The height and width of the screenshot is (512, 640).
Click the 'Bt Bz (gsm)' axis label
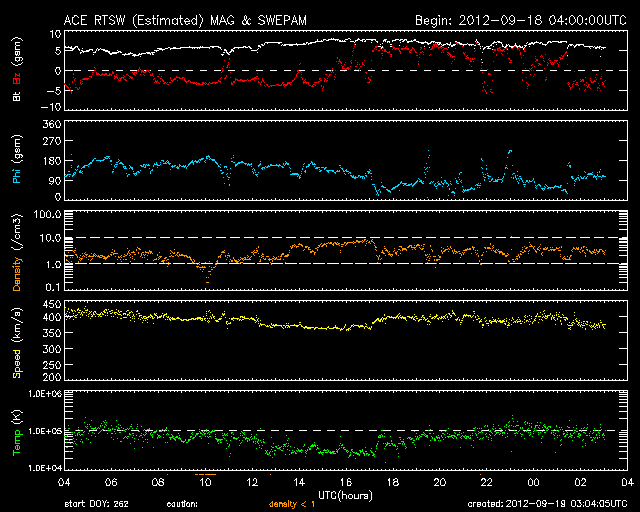pyautogui.click(x=17, y=69)
